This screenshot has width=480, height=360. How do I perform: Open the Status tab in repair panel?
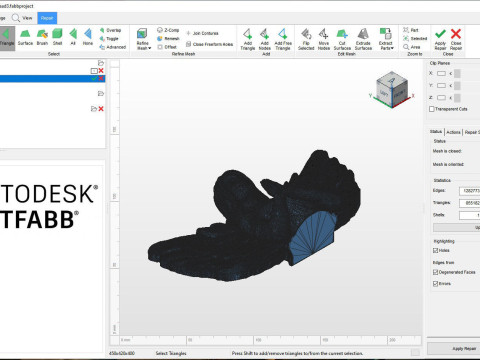(x=436, y=132)
